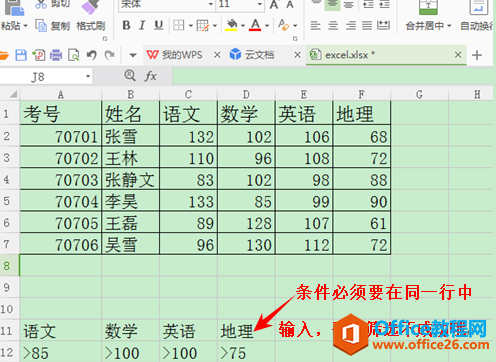This screenshot has height=362, width=496.
Task: Redo the last action
Action: (x=109, y=55)
